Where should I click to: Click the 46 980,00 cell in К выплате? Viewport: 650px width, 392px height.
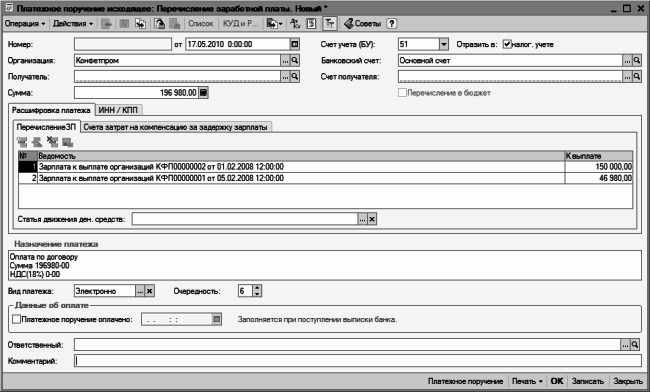coord(599,178)
